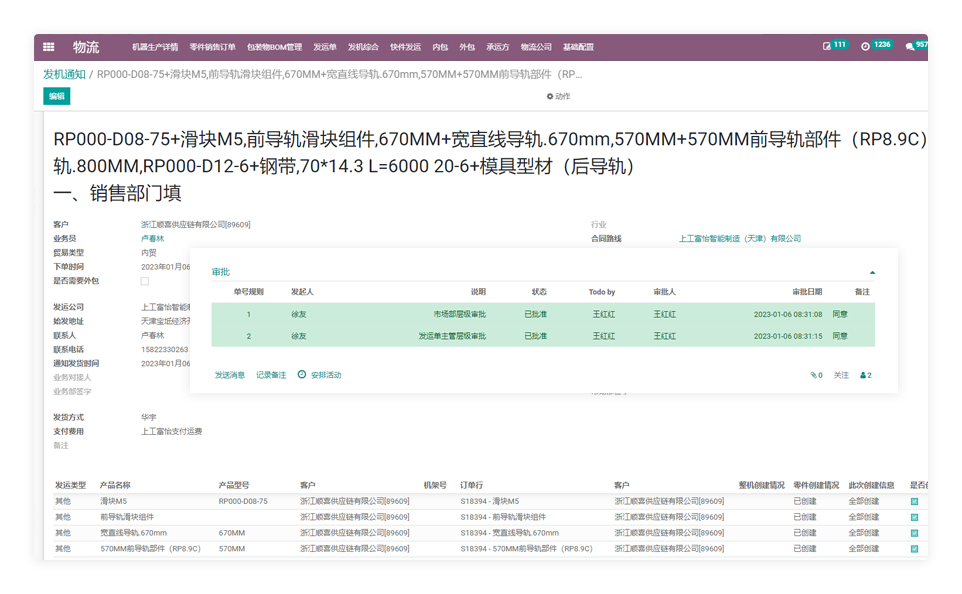This screenshot has width=962, height=594.
Task: Click the 发送消息 link
Action: 229,375
